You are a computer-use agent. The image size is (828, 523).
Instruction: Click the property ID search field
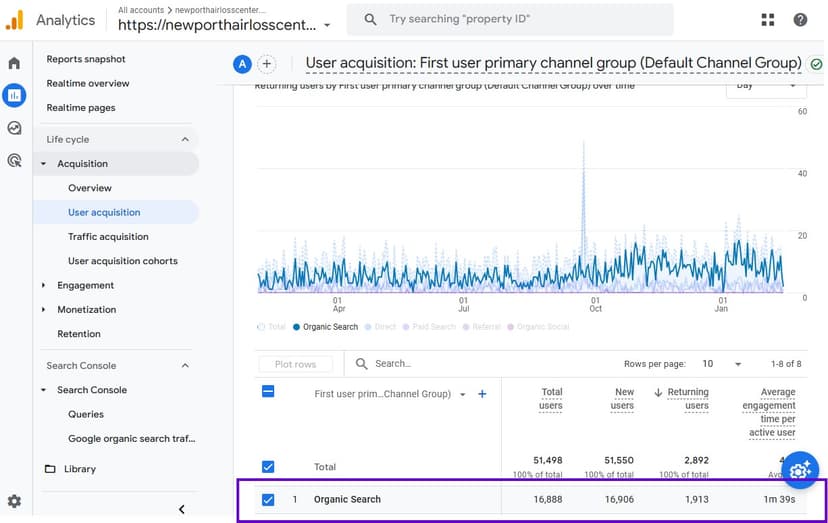coord(510,19)
